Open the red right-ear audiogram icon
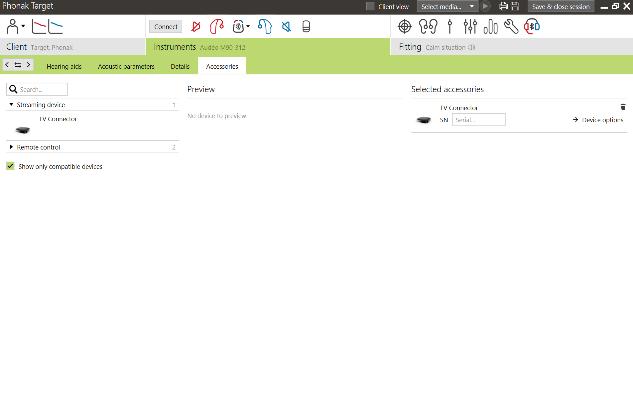Image resolution: width=633 pixels, height=395 pixels. pyautogui.click(x=39, y=27)
